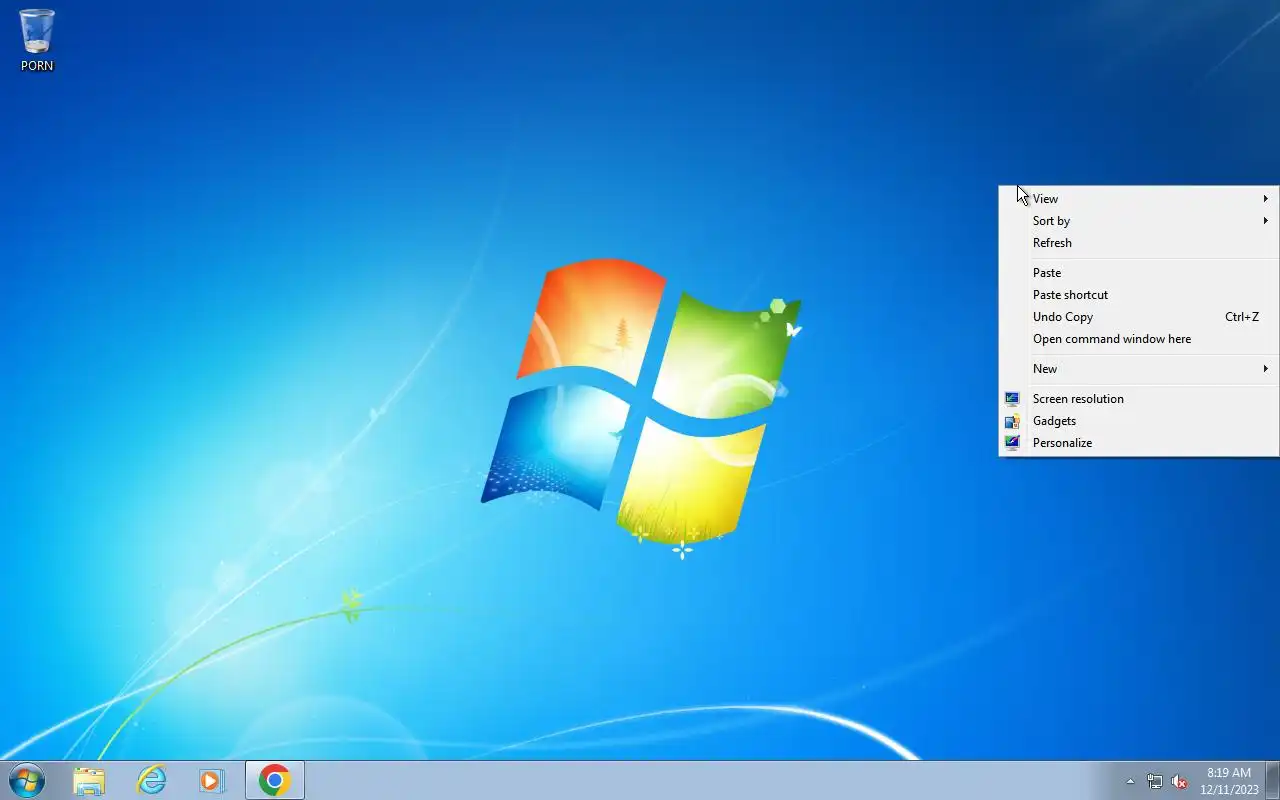Launch Windows Explorer from the taskbar

tap(89, 780)
